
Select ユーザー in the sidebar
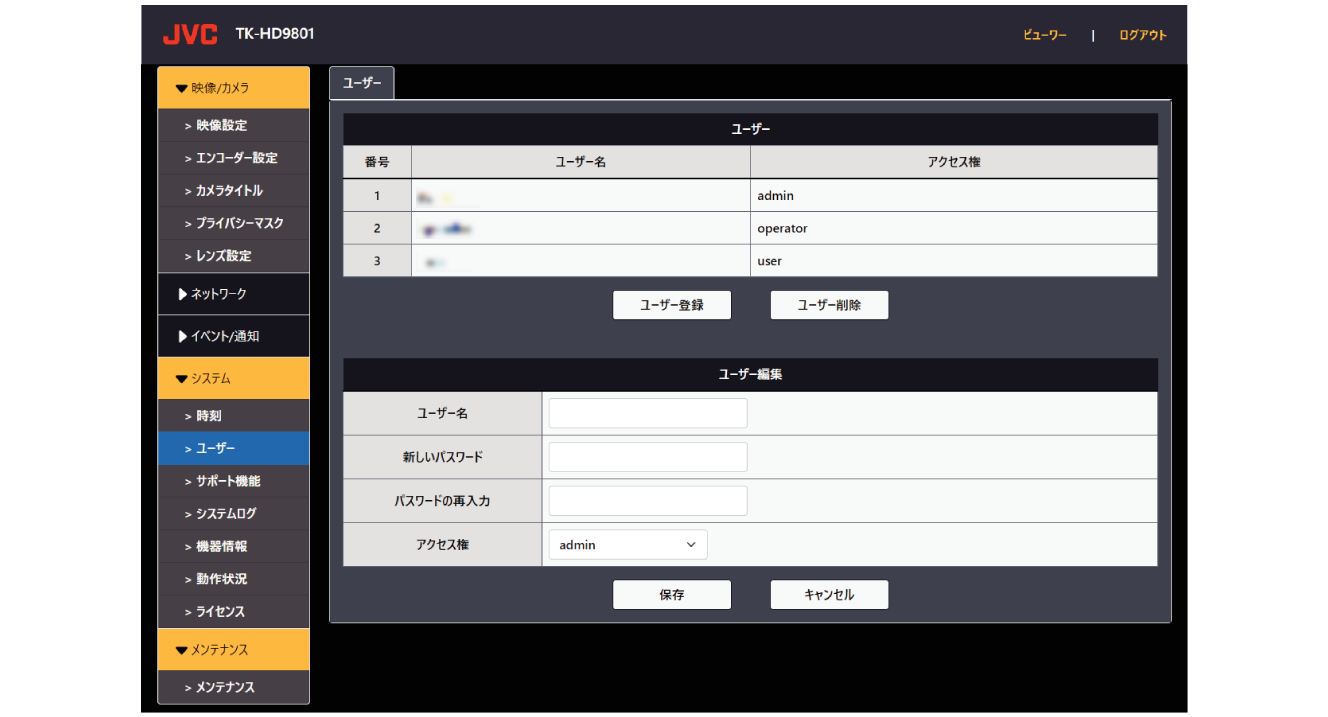pos(233,449)
